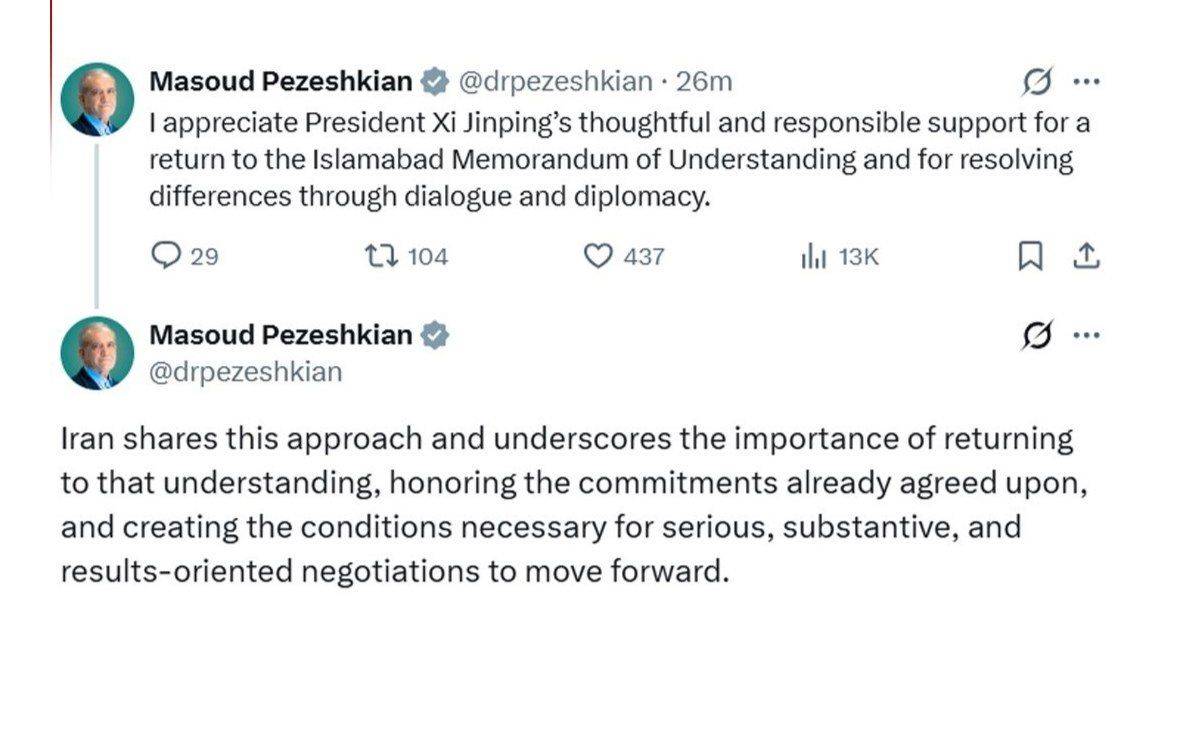This screenshot has height=746, width=1181.
Task: Click the Grok icon on first tweet
Action: click(1036, 81)
